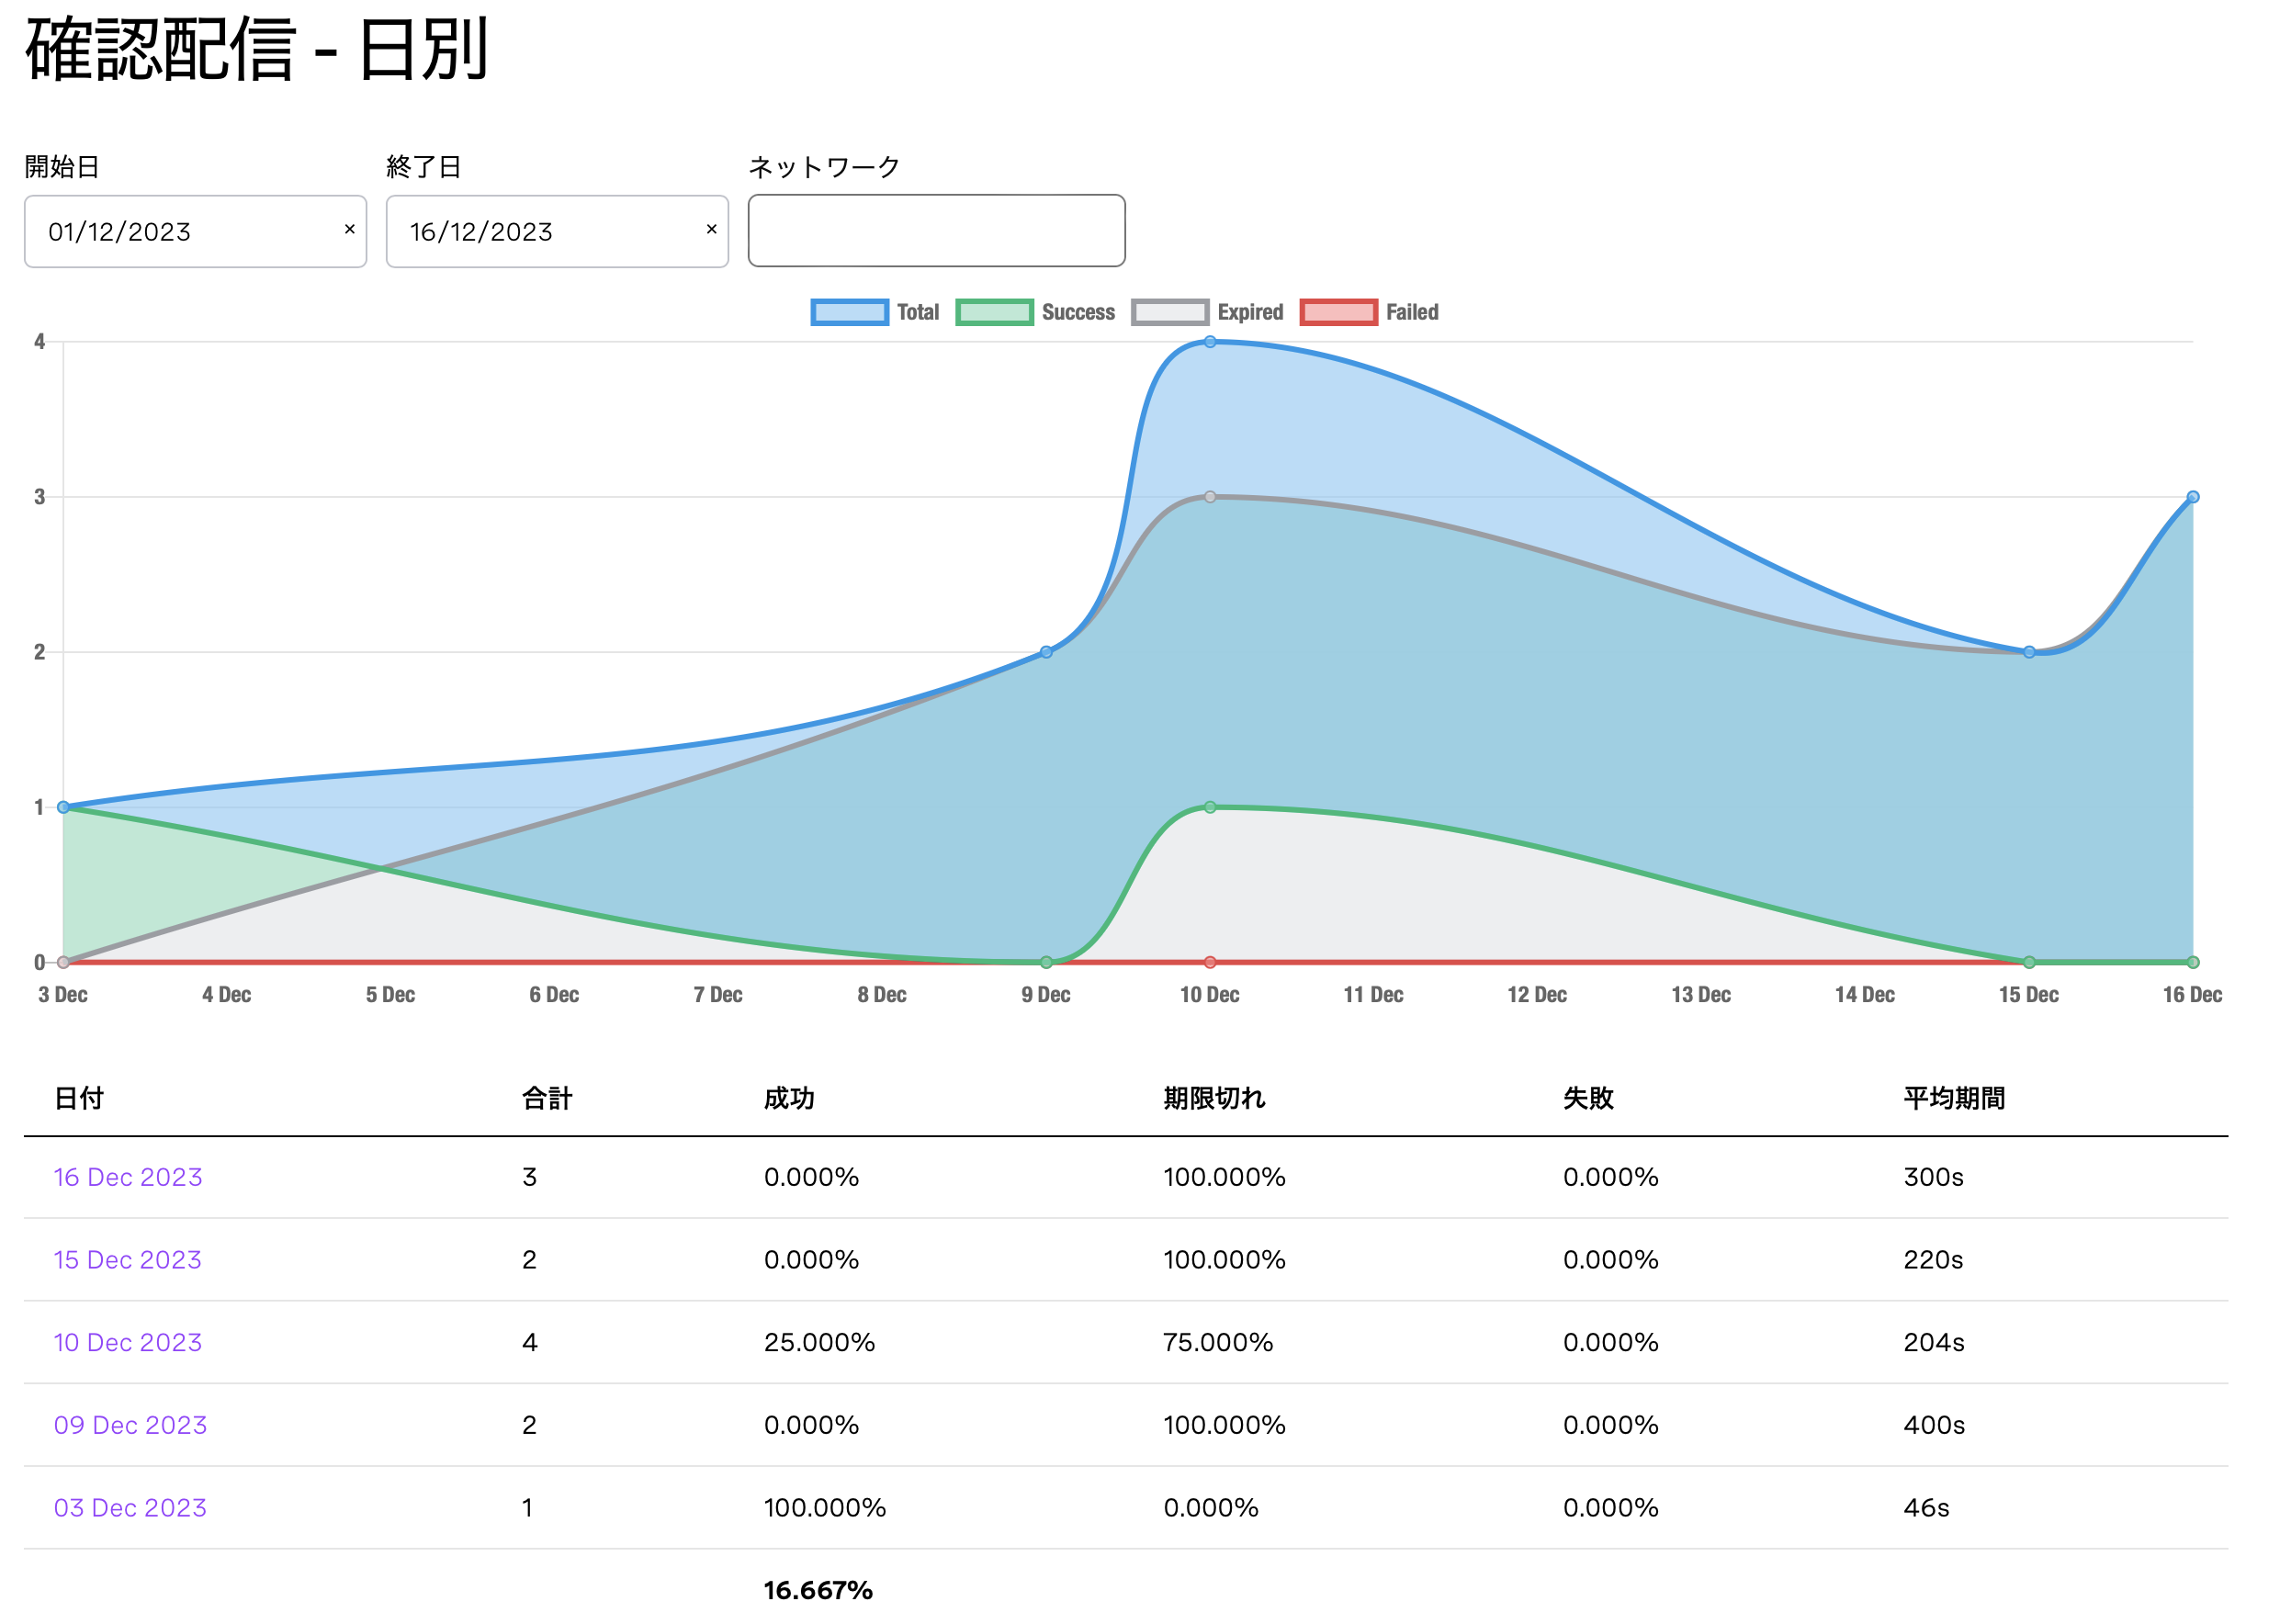Viewport: 2291px width, 1624px height.
Task: Toggle the Expired legend item
Action: (x=1169, y=312)
